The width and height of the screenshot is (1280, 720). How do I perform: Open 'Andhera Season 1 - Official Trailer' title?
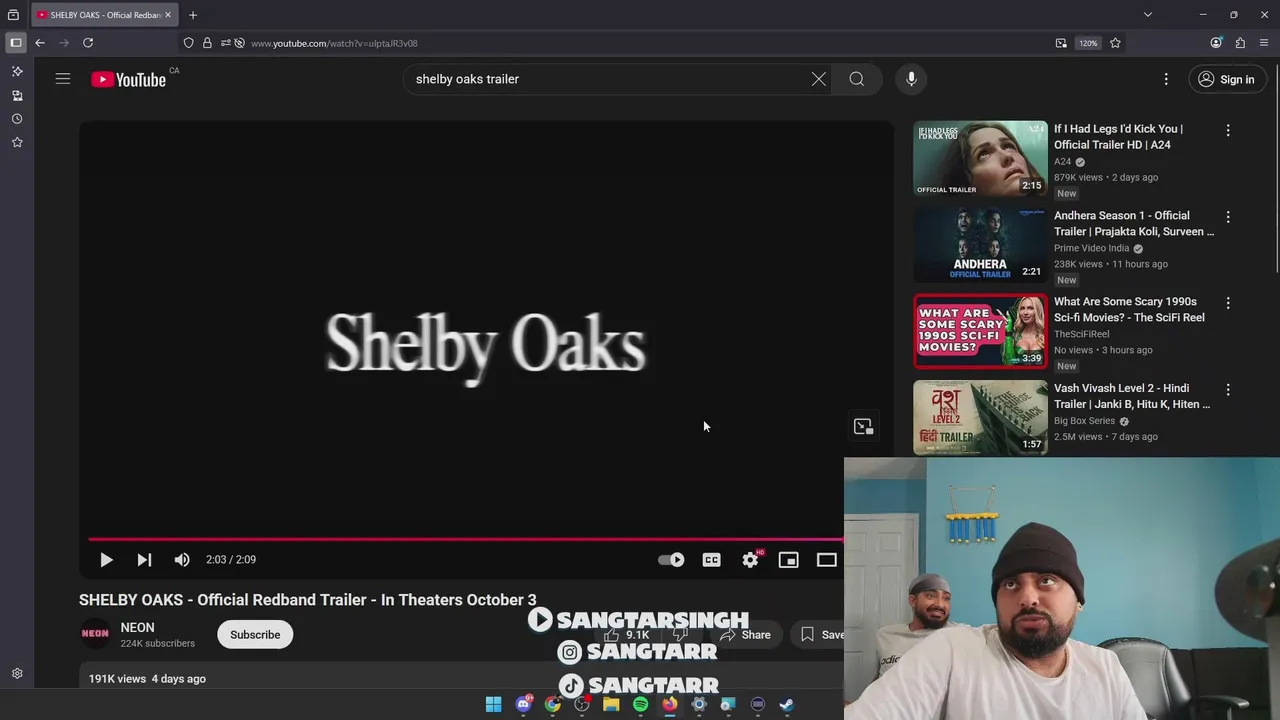[x=1134, y=223]
